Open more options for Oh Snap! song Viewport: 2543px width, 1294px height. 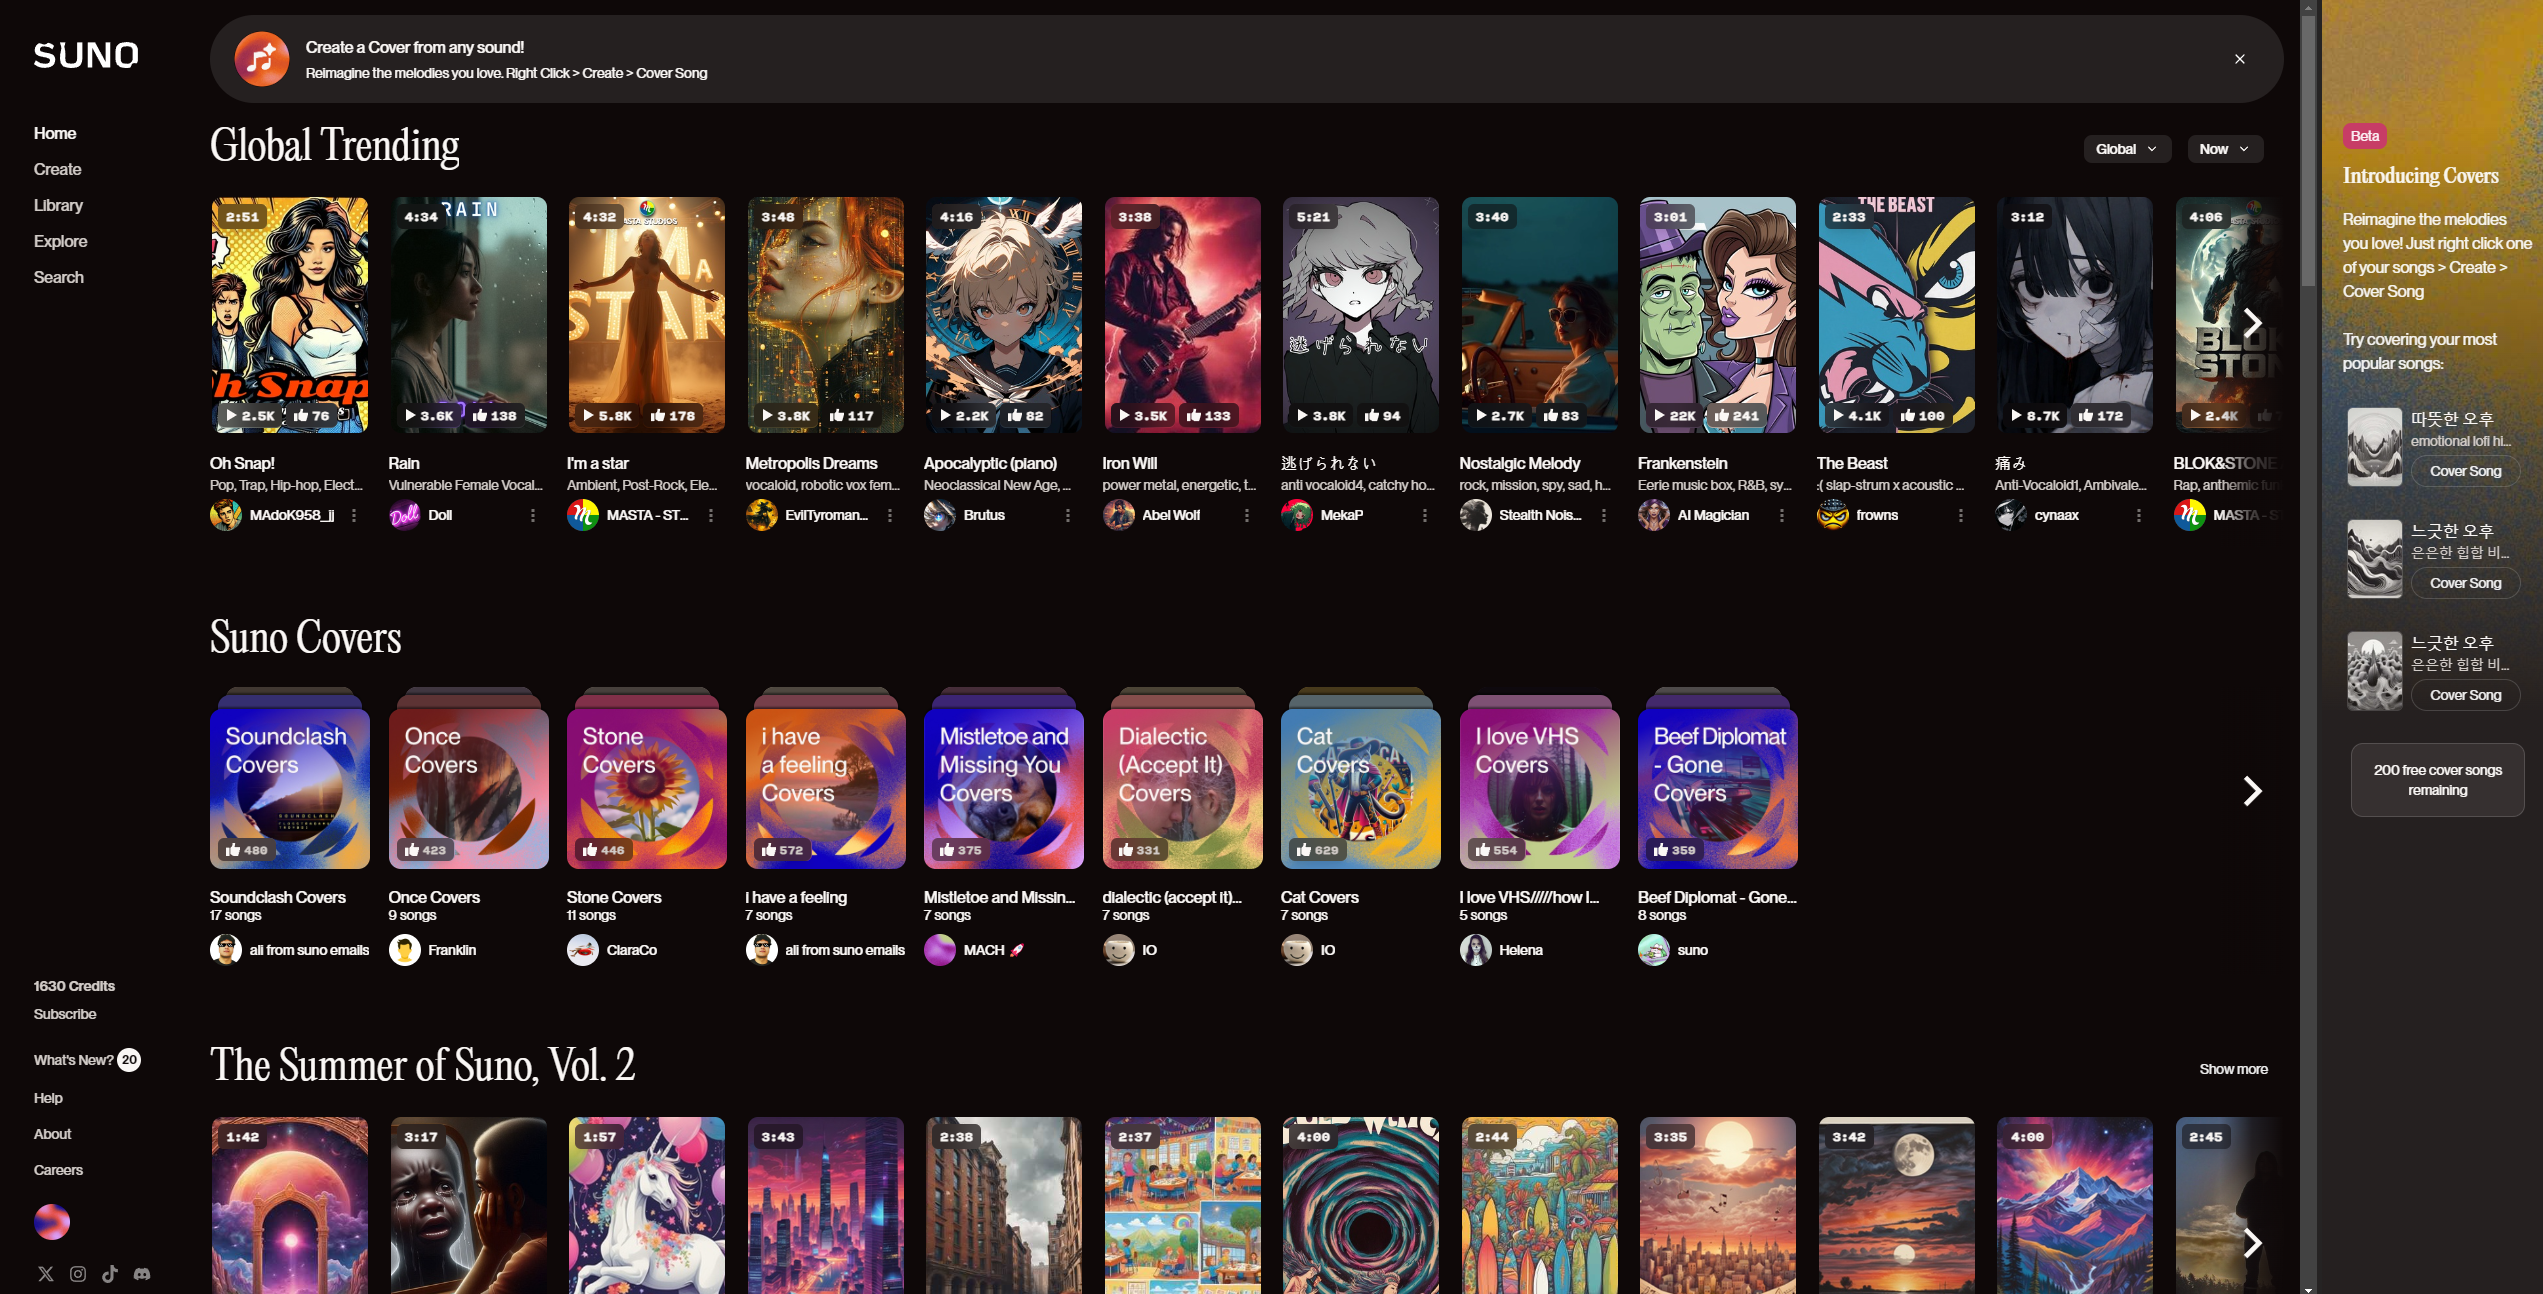(354, 515)
